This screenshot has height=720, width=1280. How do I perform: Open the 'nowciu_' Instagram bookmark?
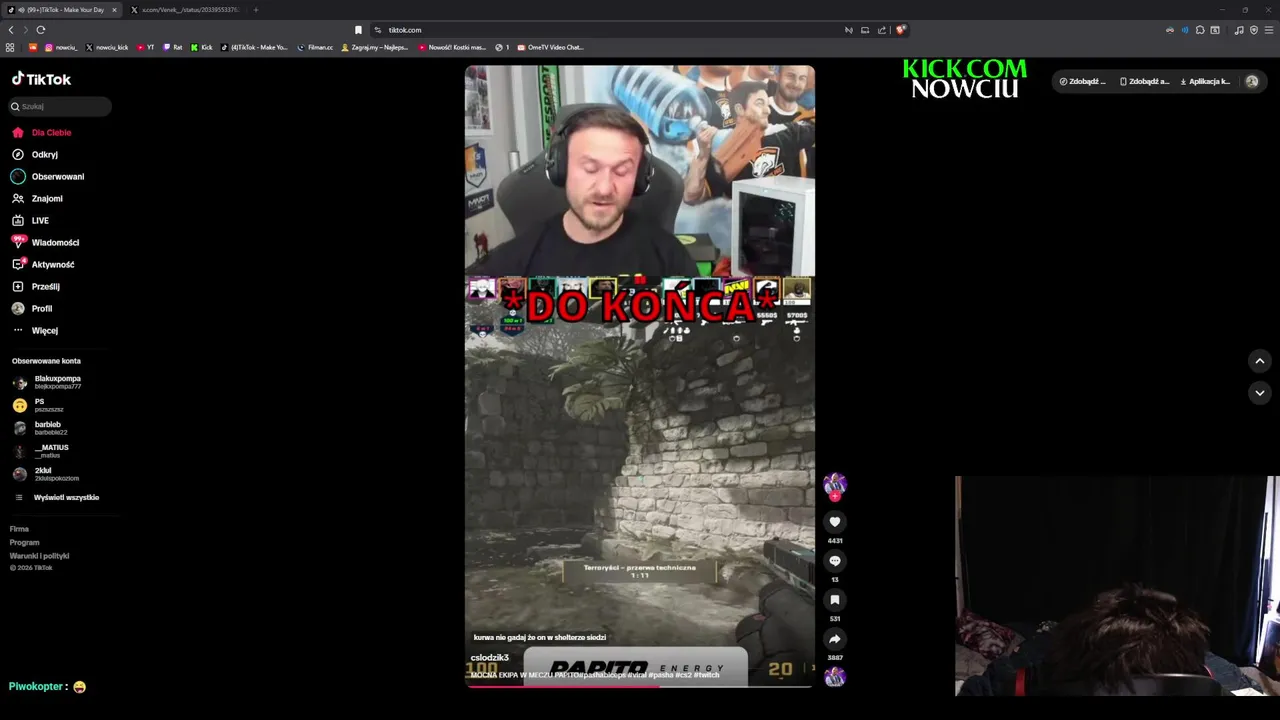point(61,47)
